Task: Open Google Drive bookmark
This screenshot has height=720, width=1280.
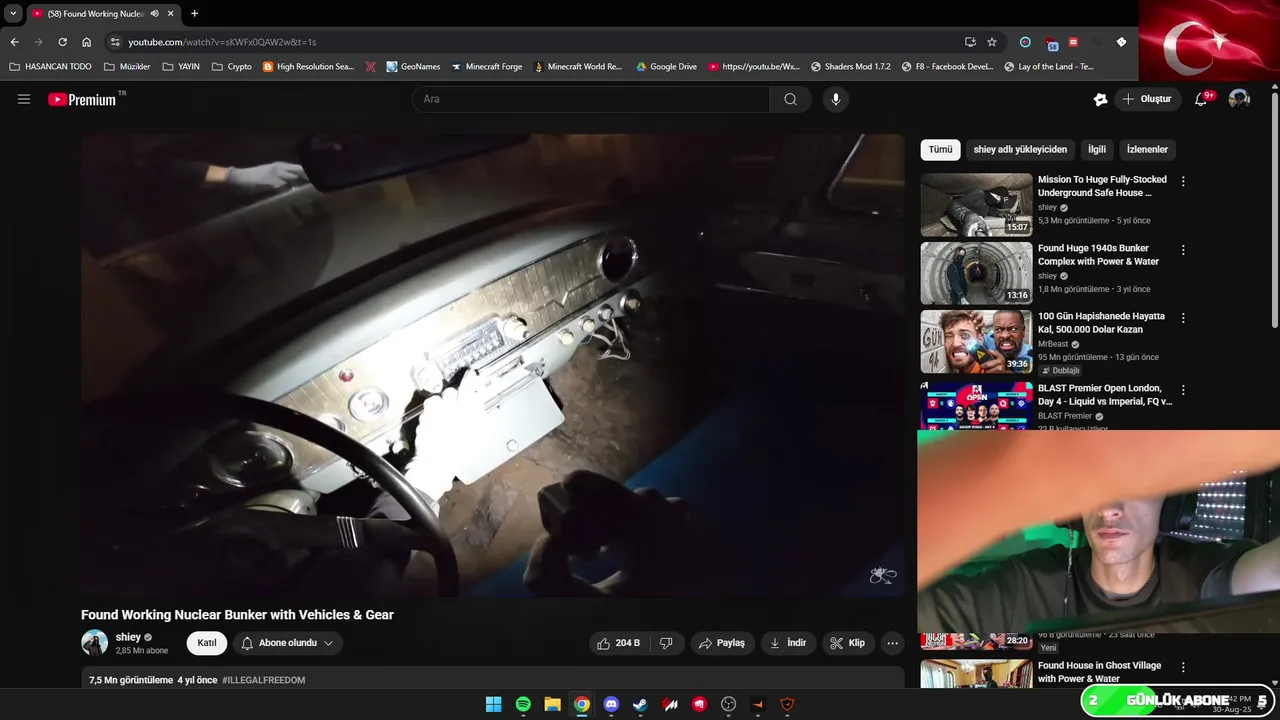Action: click(x=666, y=67)
